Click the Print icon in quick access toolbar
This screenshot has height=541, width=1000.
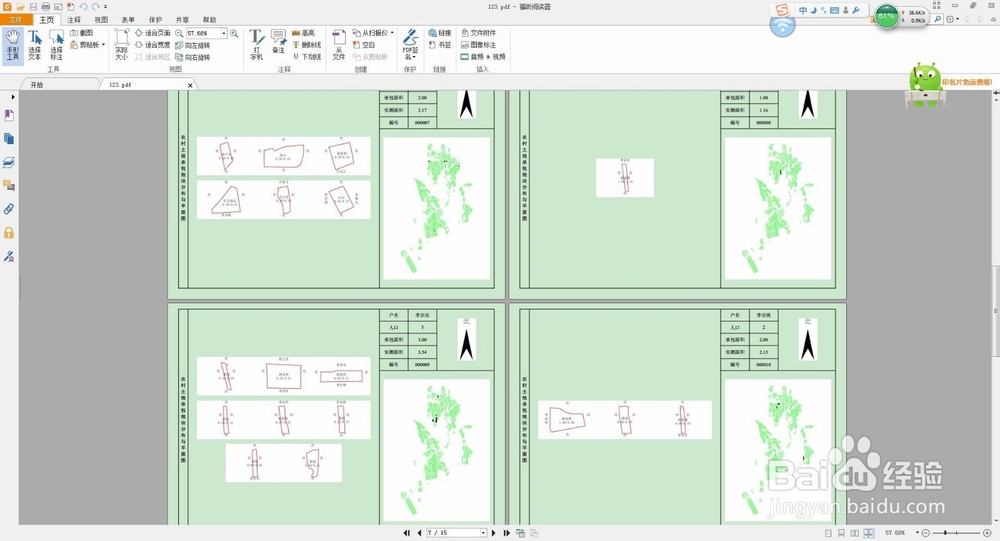tap(46, 6)
